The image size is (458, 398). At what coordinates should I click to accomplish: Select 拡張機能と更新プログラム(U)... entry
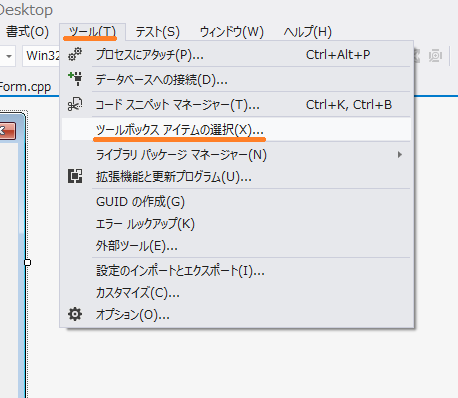pos(236,177)
